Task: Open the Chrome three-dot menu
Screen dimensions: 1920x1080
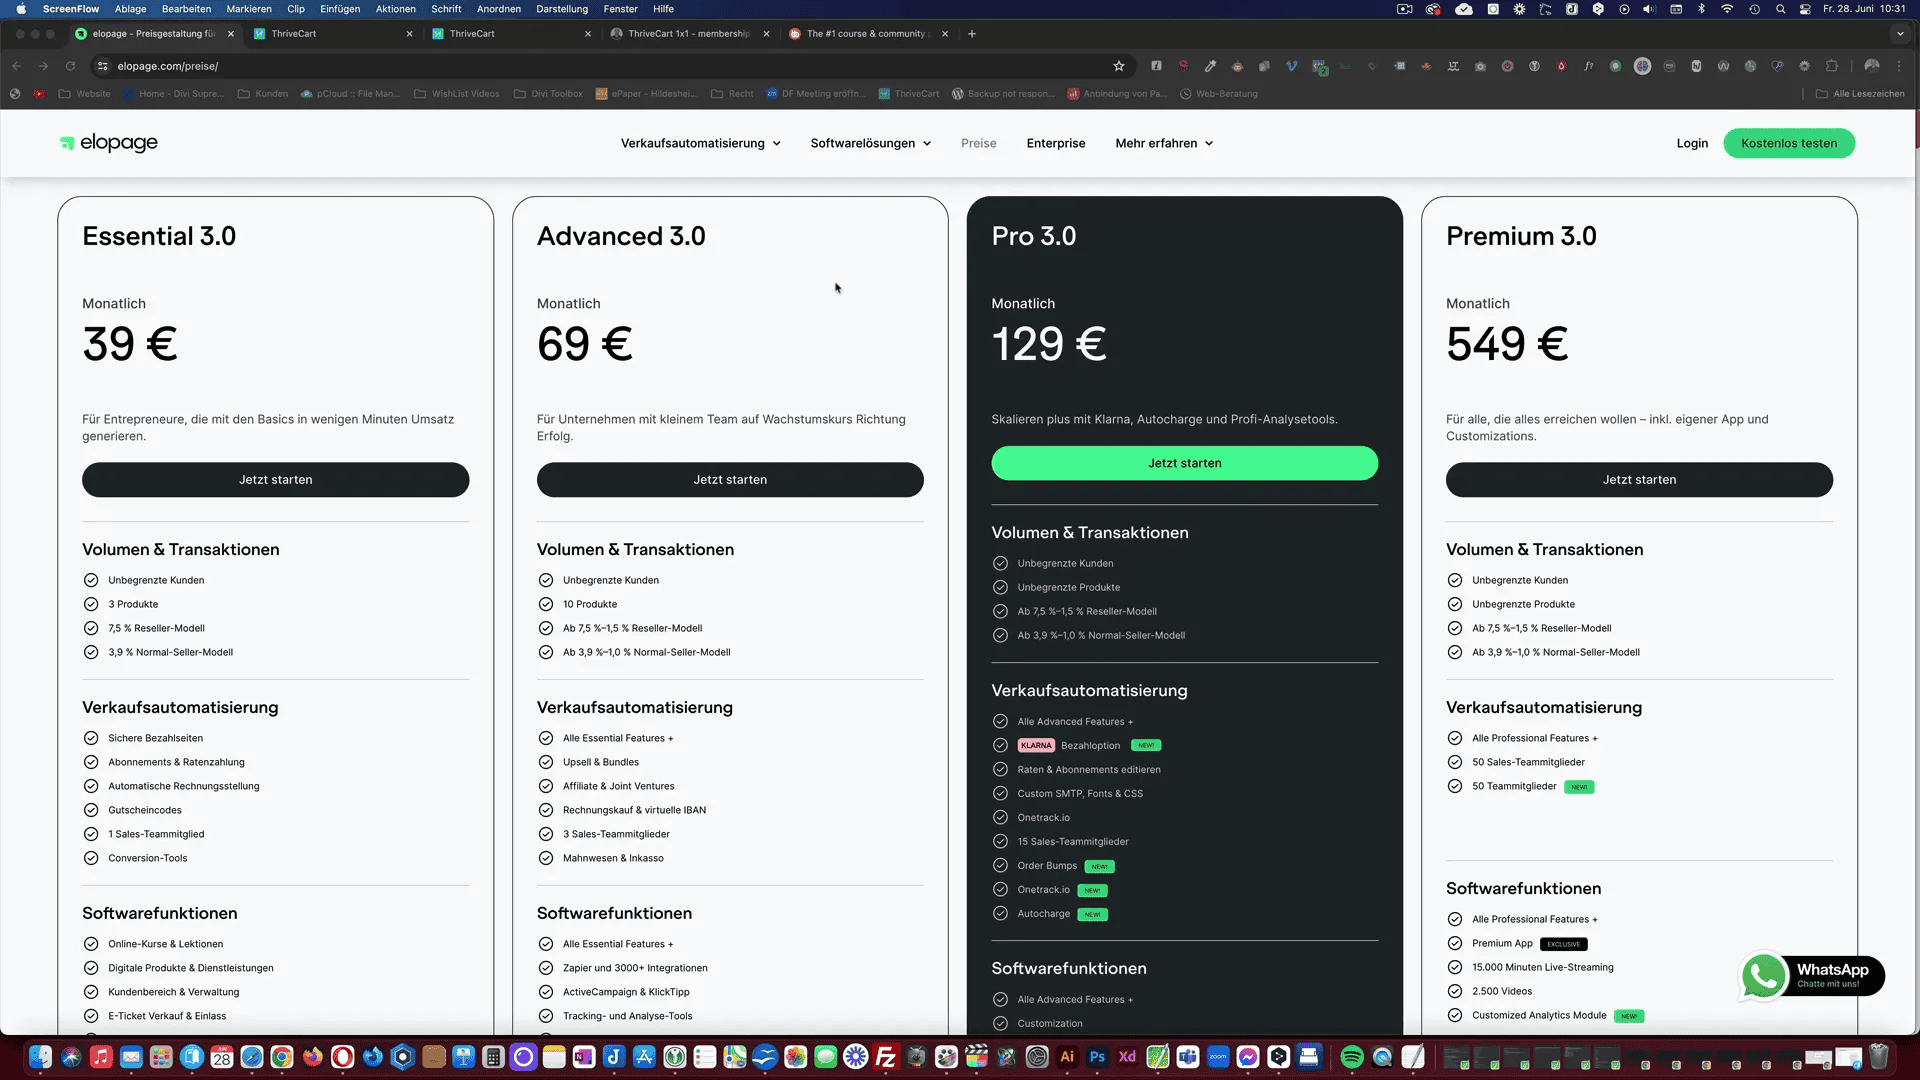Action: (x=1899, y=66)
